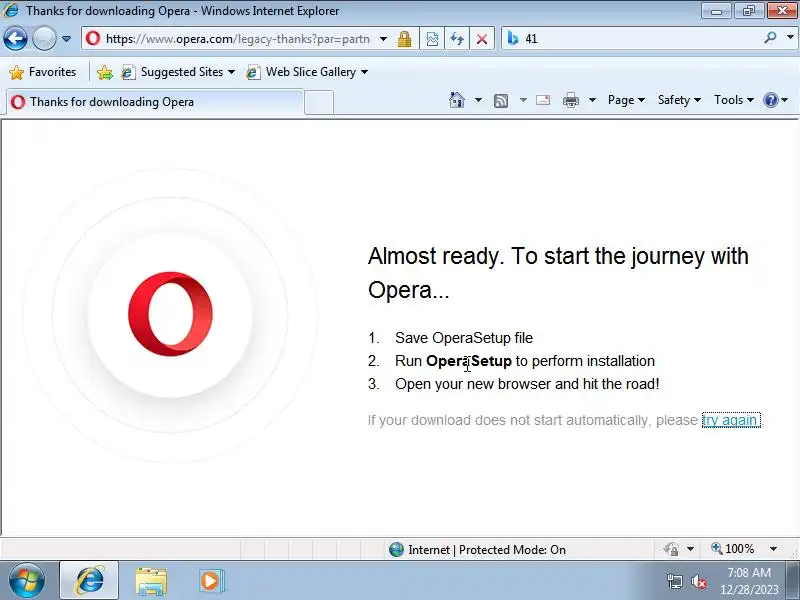This screenshot has width=800, height=600.
Task: Click the muted volume tray icon
Action: pyautogui.click(x=698, y=581)
